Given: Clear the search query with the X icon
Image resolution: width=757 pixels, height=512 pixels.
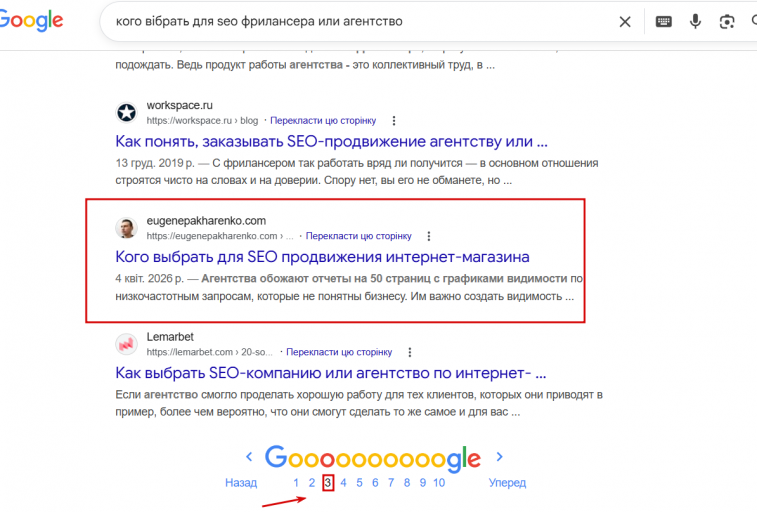Looking at the screenshot, I should [x=625, y=22].
